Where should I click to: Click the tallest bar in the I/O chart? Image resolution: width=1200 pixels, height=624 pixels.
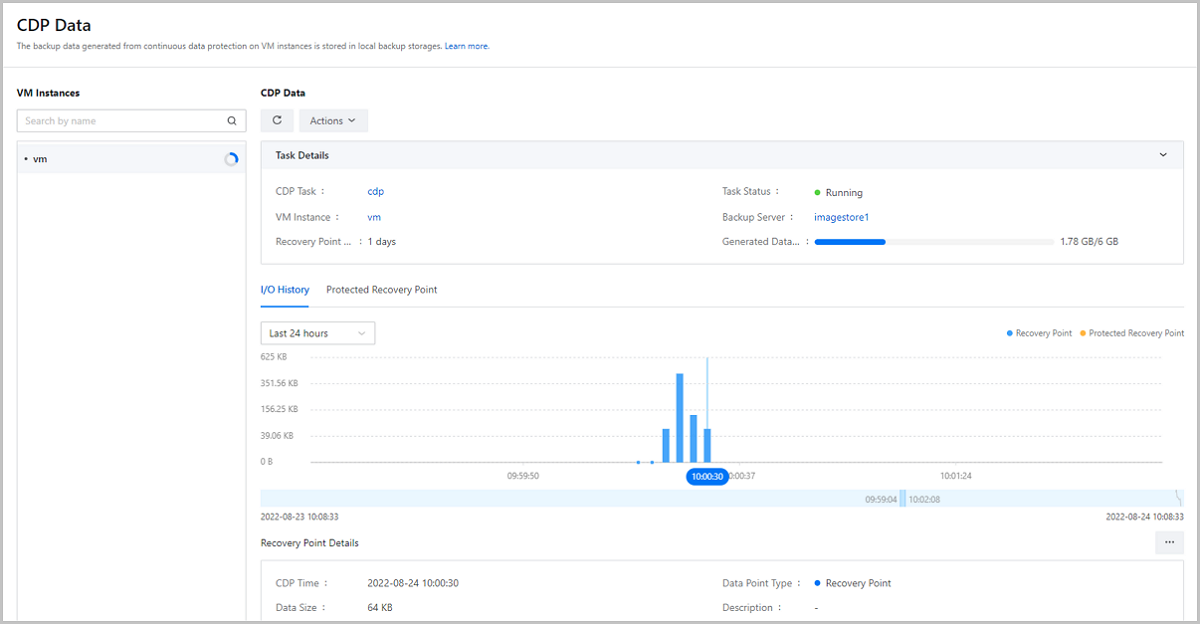(680, 417)
